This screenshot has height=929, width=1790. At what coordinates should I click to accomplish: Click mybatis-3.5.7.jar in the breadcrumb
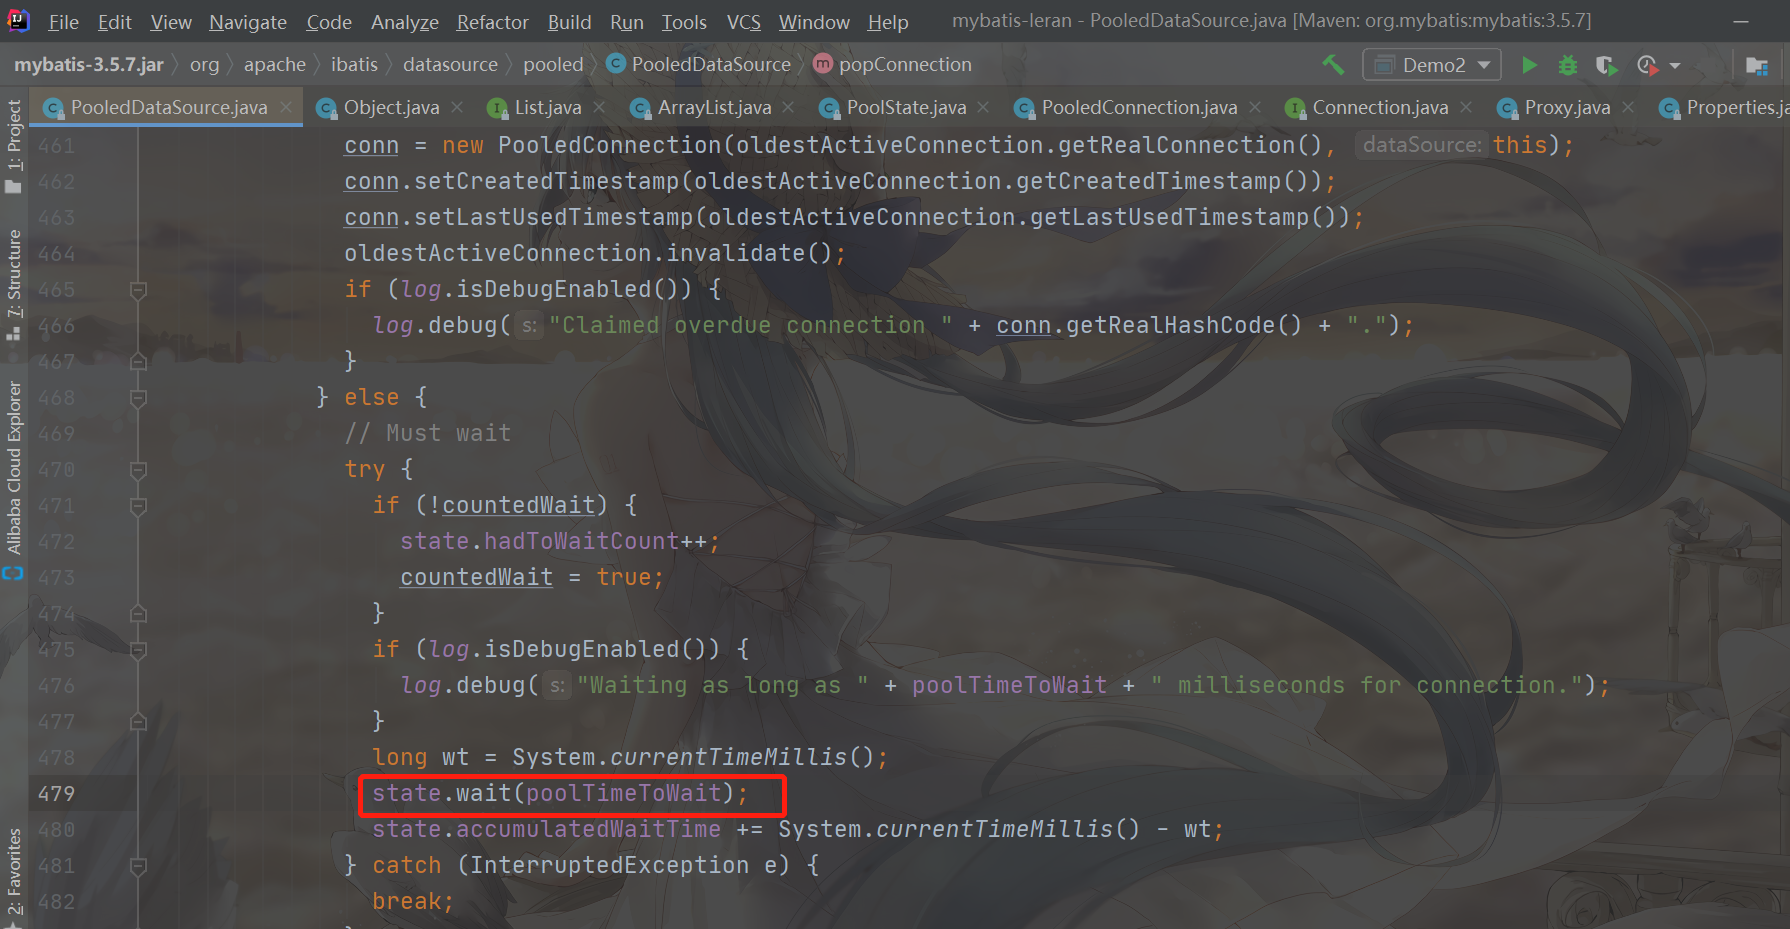tap(89, 65)
